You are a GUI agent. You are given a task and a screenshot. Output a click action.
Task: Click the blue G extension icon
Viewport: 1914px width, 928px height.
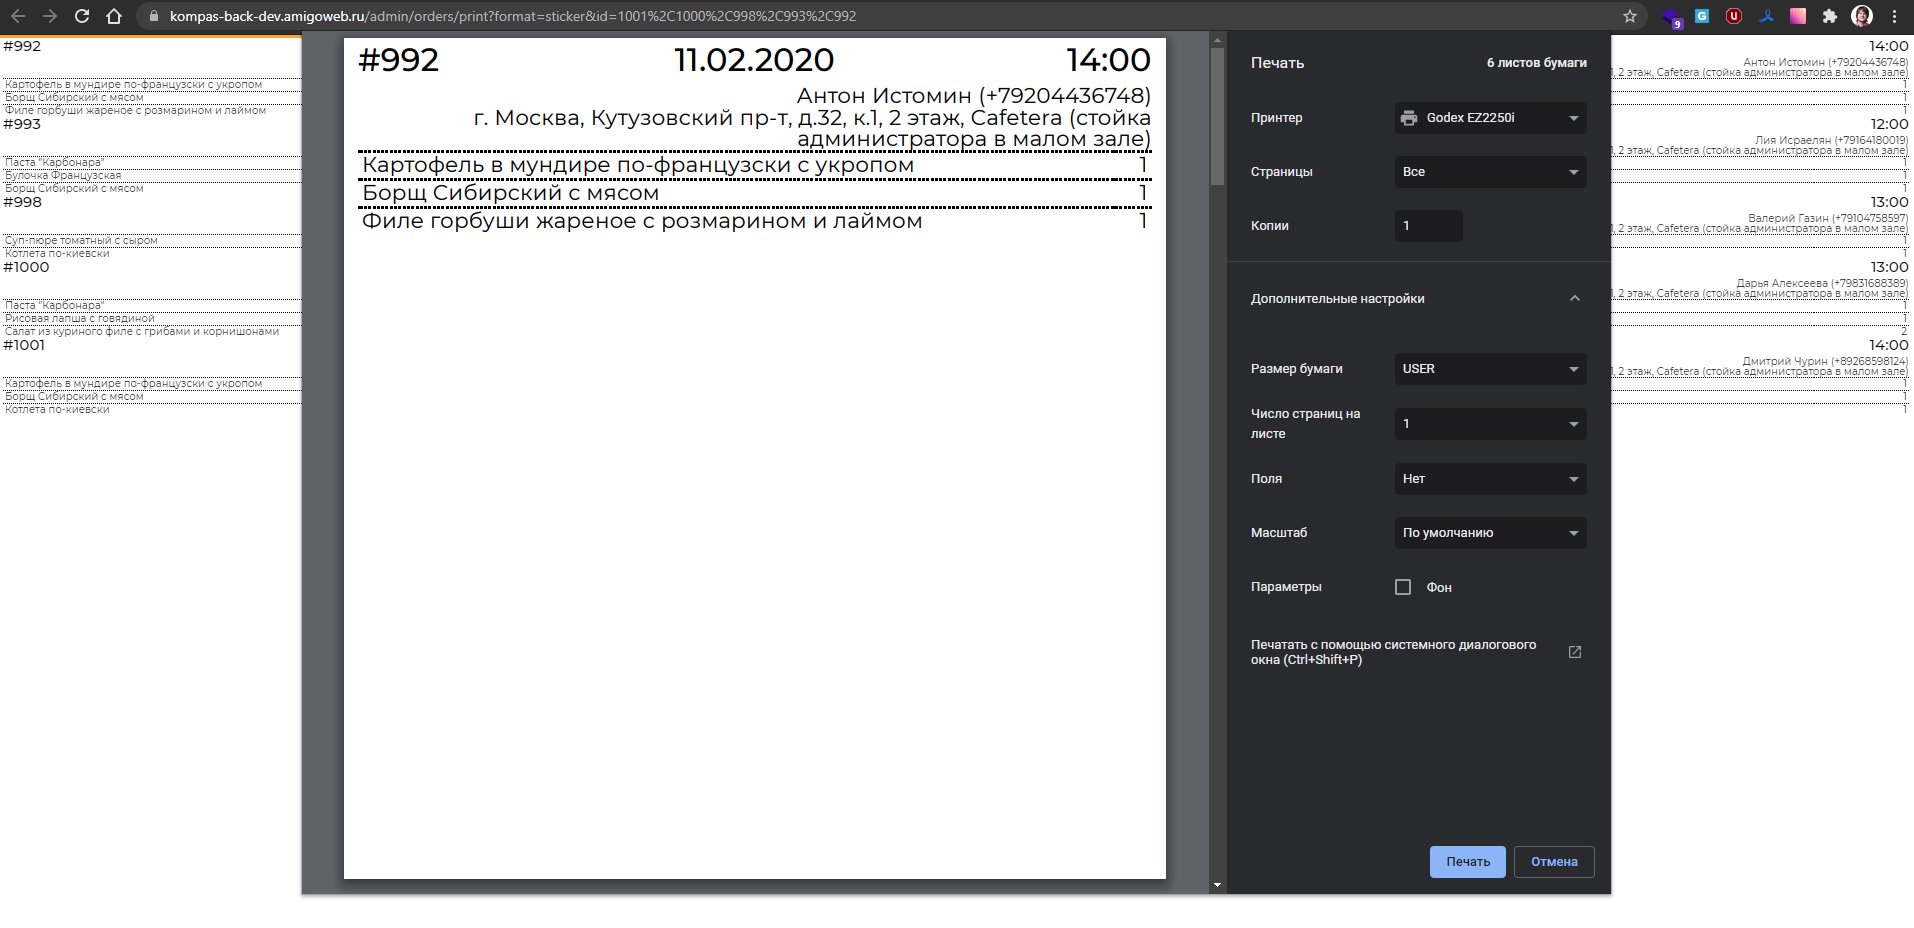pos(1702,16)
